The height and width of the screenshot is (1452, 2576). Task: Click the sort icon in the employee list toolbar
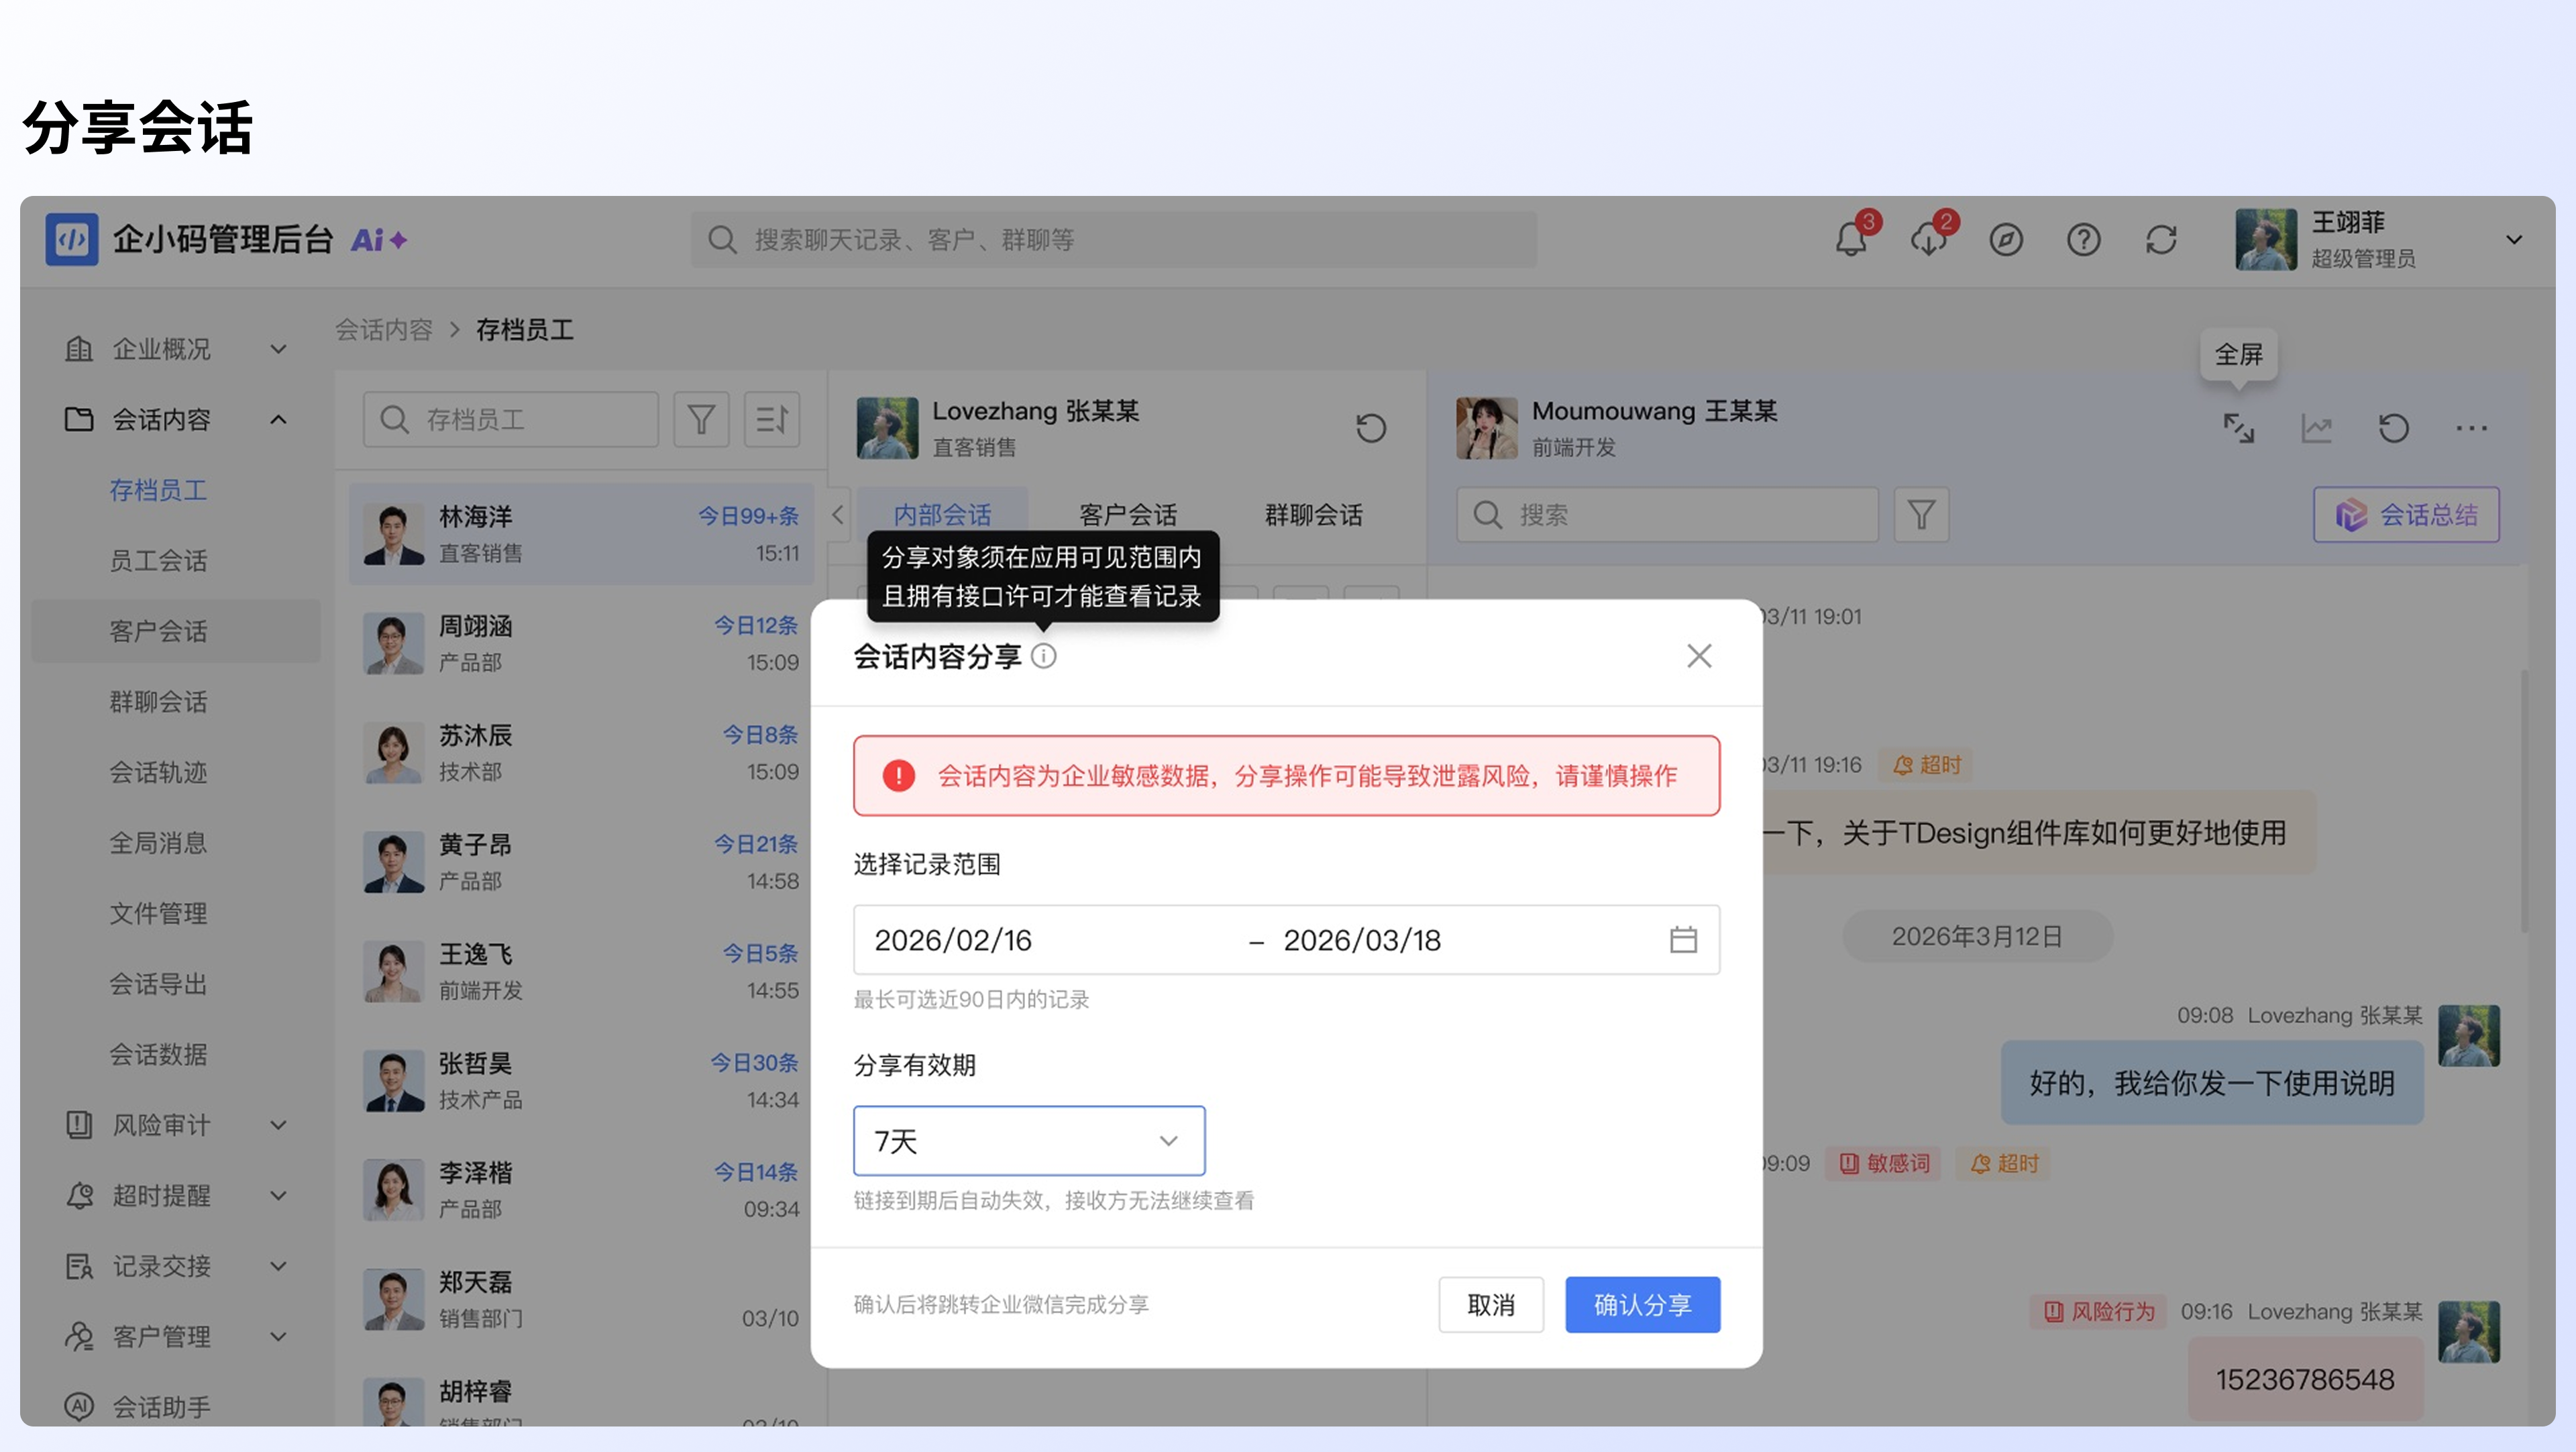click(771, 419)
